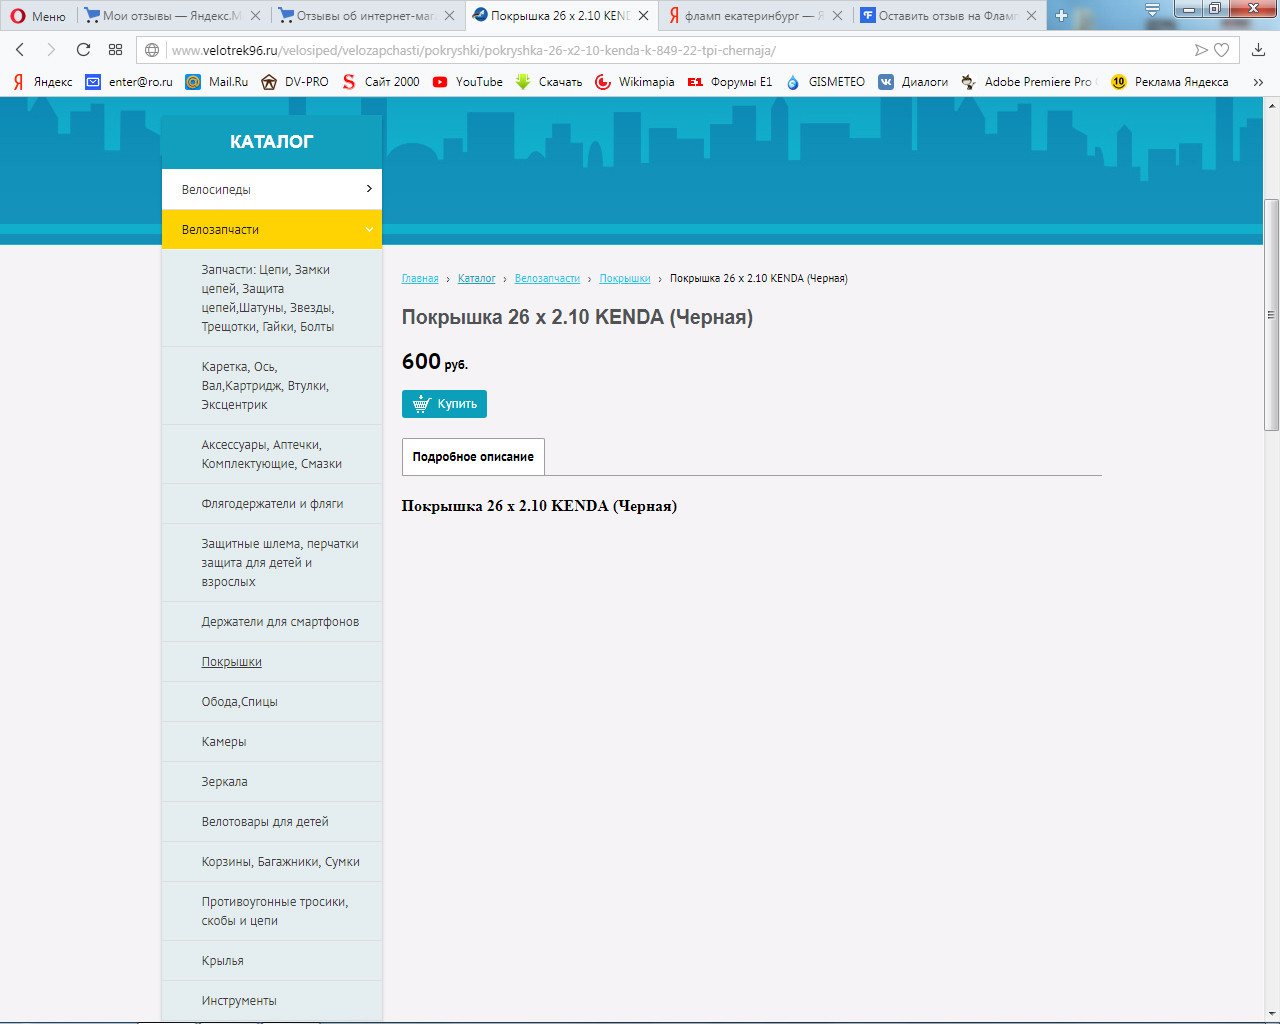The width and height of the screenshot is (1280, 1024).
Task: Open the Speed Dial start page grid
Action: pos(116,50)
